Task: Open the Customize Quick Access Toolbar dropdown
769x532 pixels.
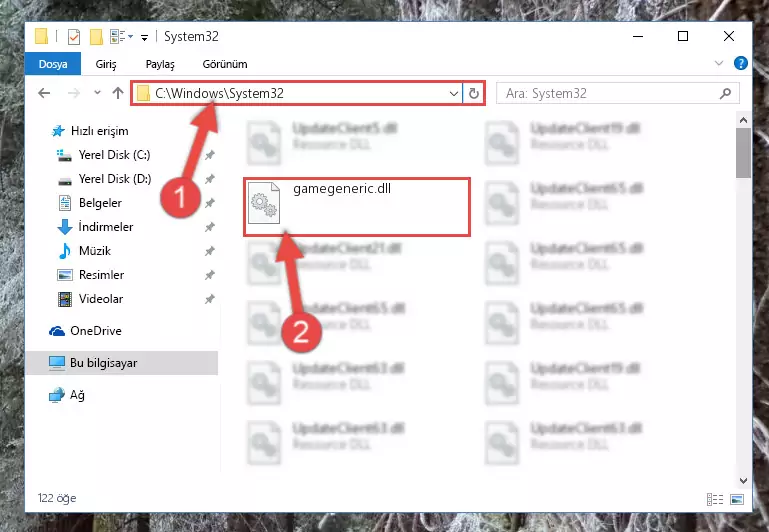Action: click(x=144, y=37)
